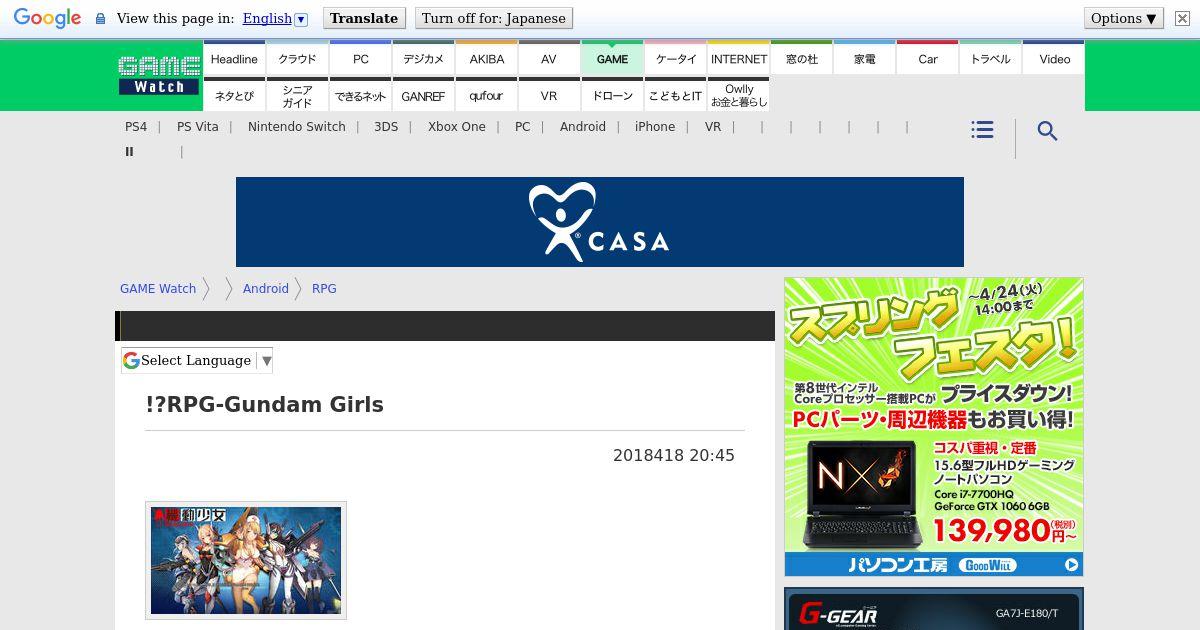Go to Xbox One category link
Image resolution: width=1200 pixels, height=630 pixels.
[457, 127]
